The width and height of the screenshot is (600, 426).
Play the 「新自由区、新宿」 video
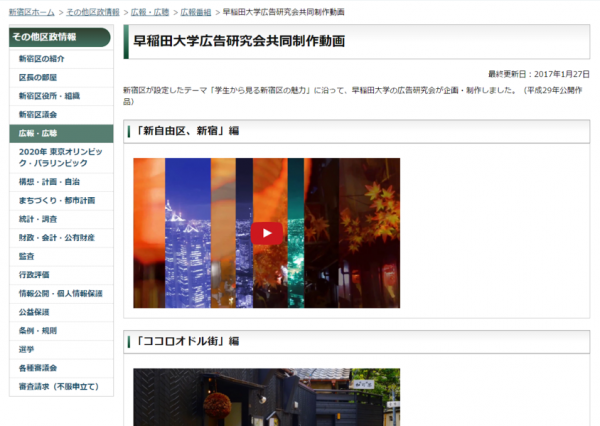pyautogui.click(x=267, y=233)
